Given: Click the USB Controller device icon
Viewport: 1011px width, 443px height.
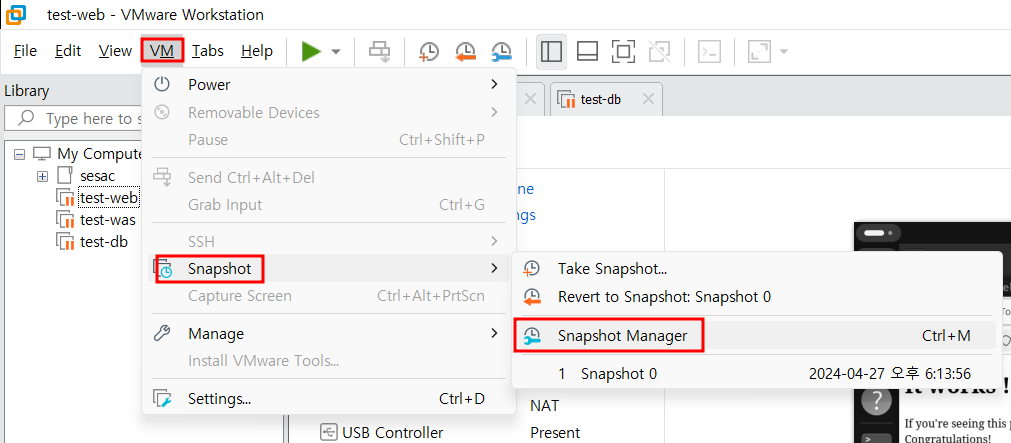Looking at the screenshot, I should tap(329, 431).
